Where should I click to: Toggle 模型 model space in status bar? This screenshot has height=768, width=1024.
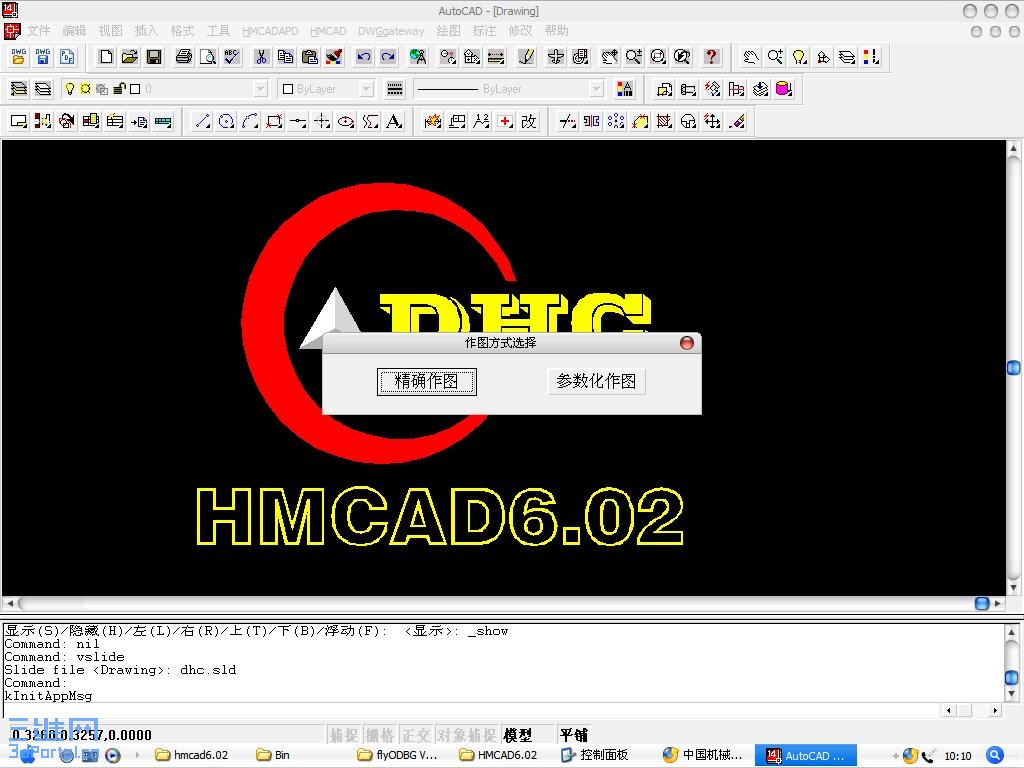(x=518, y=735)
